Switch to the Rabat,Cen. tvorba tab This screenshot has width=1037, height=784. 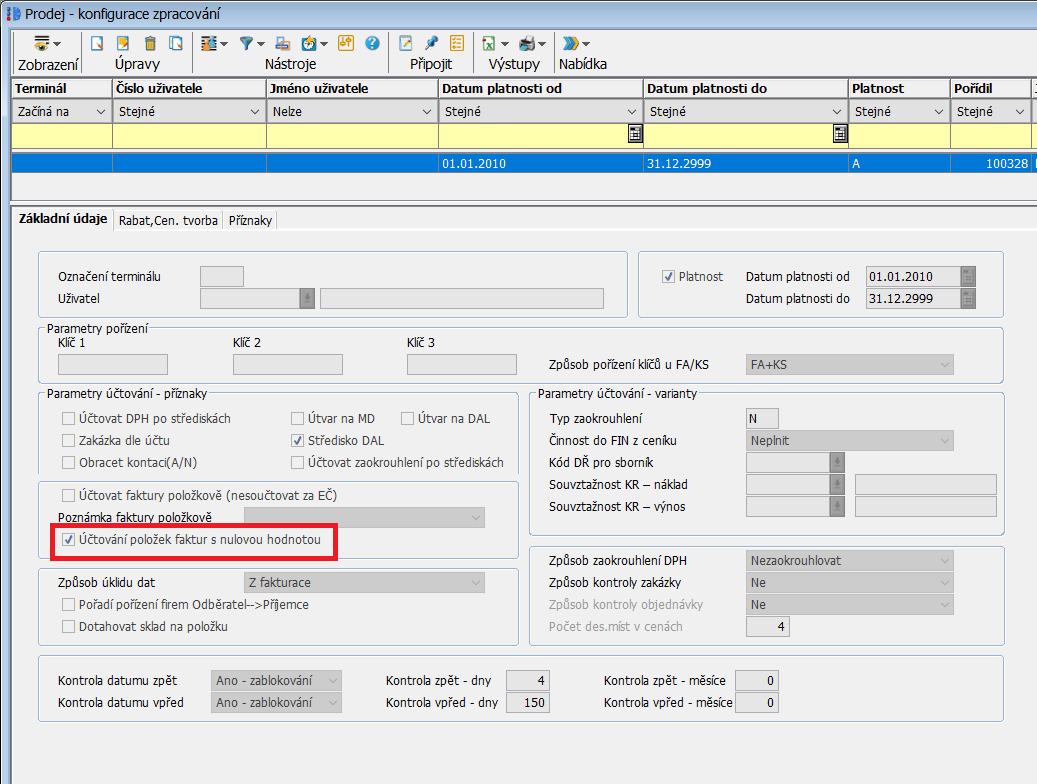tap(168, 221)
